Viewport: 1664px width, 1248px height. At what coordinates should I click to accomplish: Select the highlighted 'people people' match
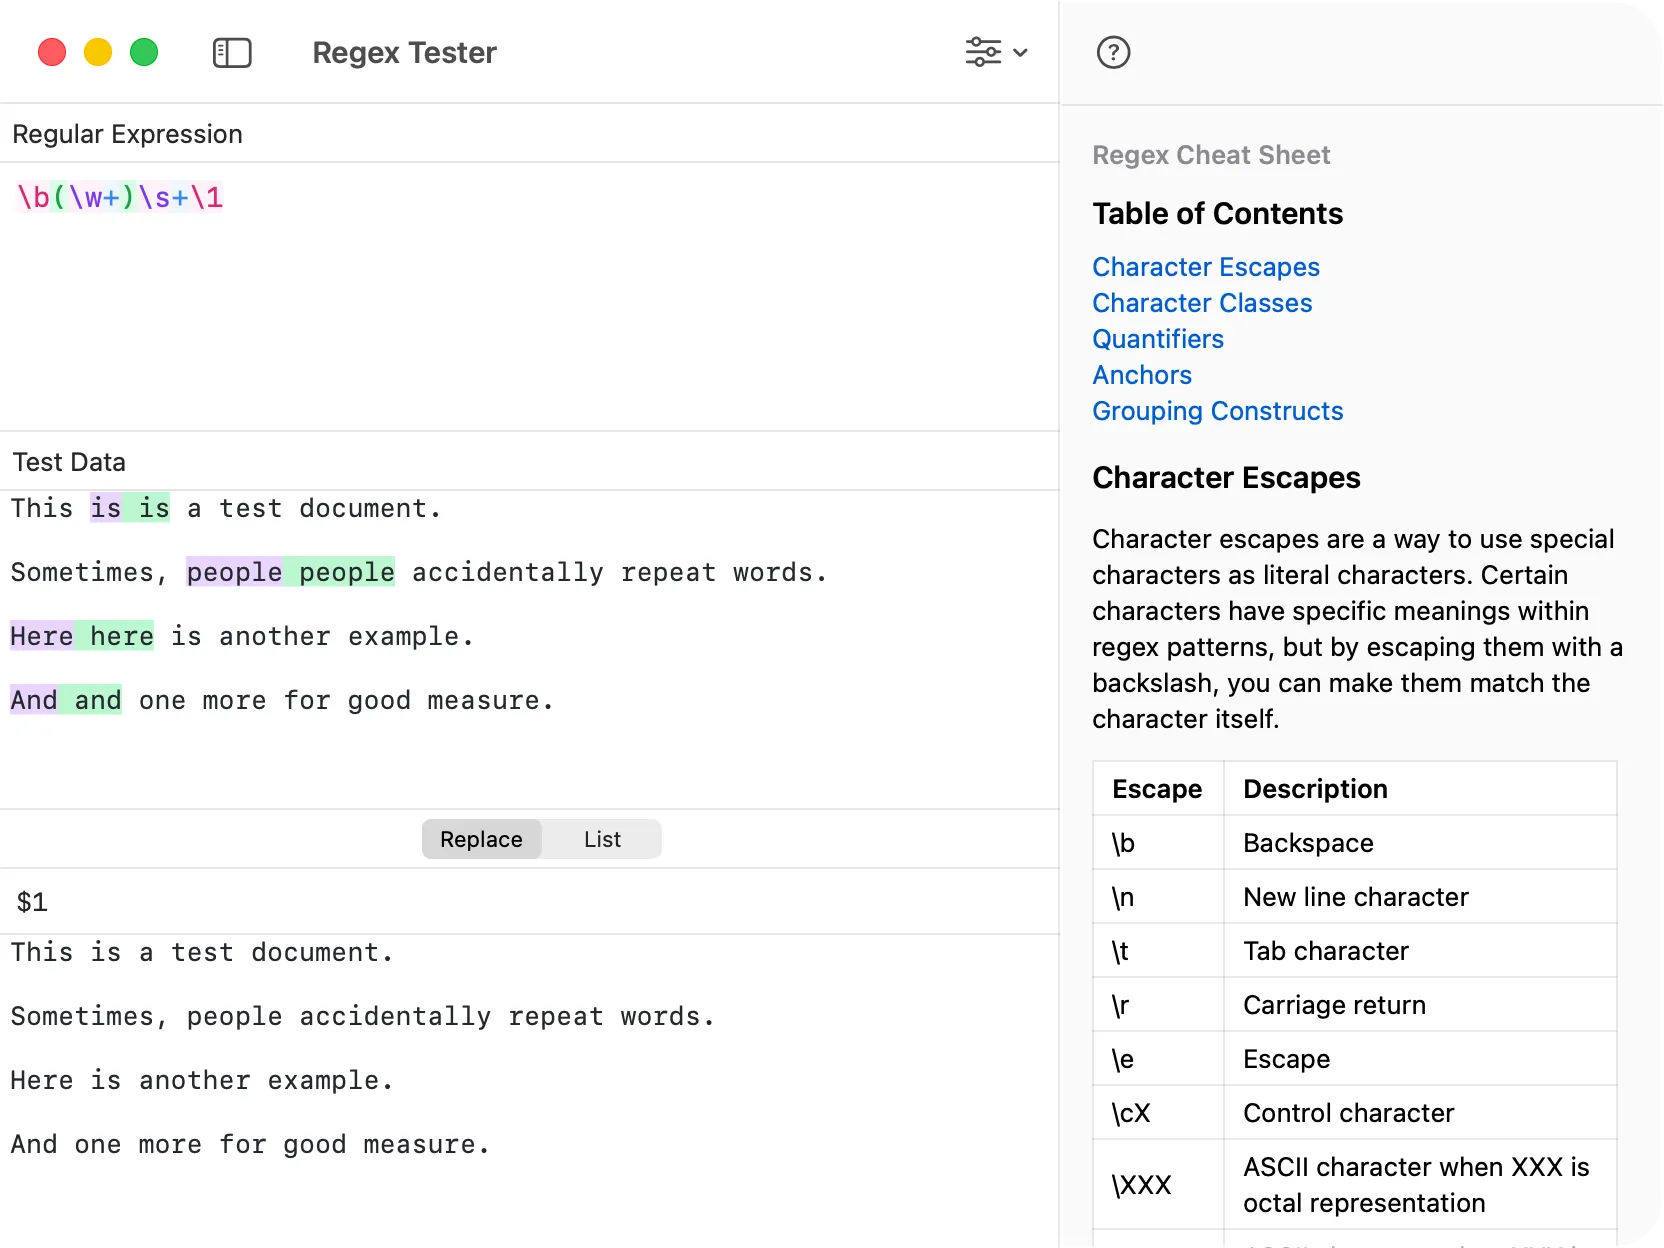[289, 572]
